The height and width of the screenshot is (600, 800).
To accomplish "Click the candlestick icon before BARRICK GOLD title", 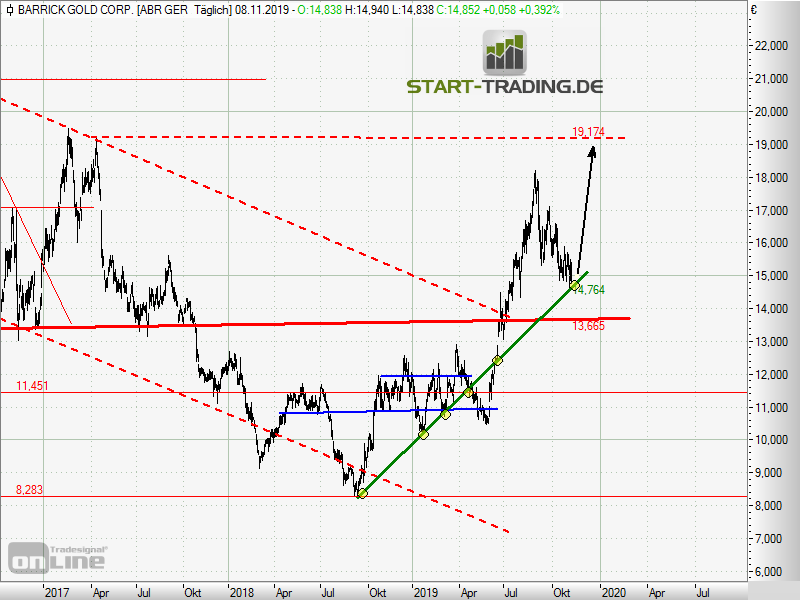I will click(9, 10).
